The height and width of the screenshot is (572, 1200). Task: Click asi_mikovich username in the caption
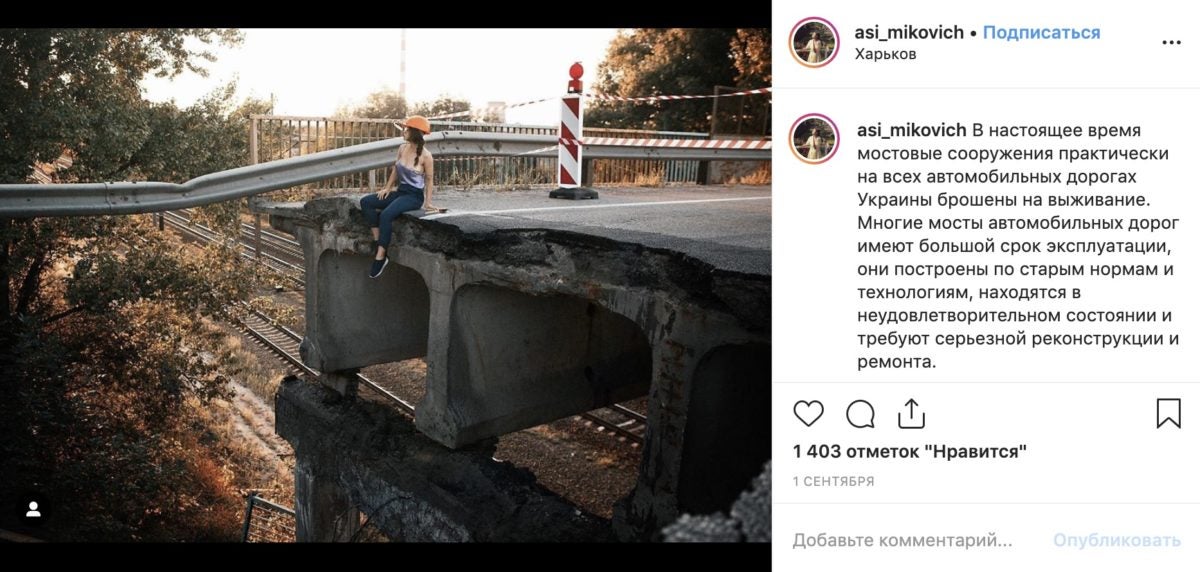click(x=912, y=130)
